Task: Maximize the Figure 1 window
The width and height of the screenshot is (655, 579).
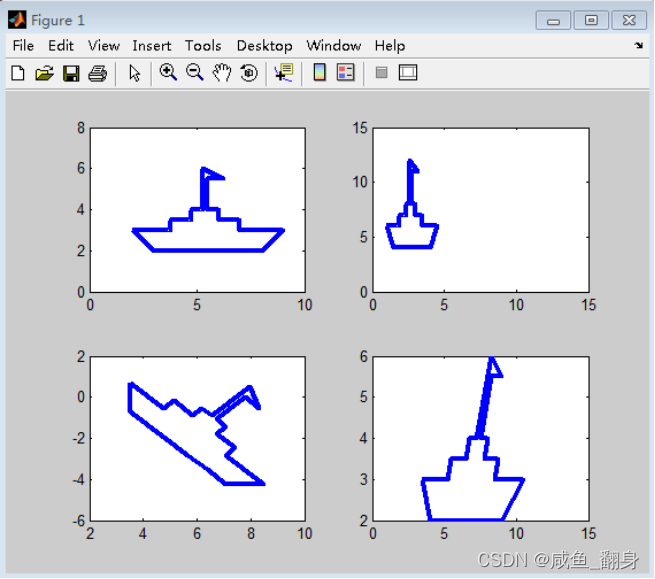Action: coord(591,20)
